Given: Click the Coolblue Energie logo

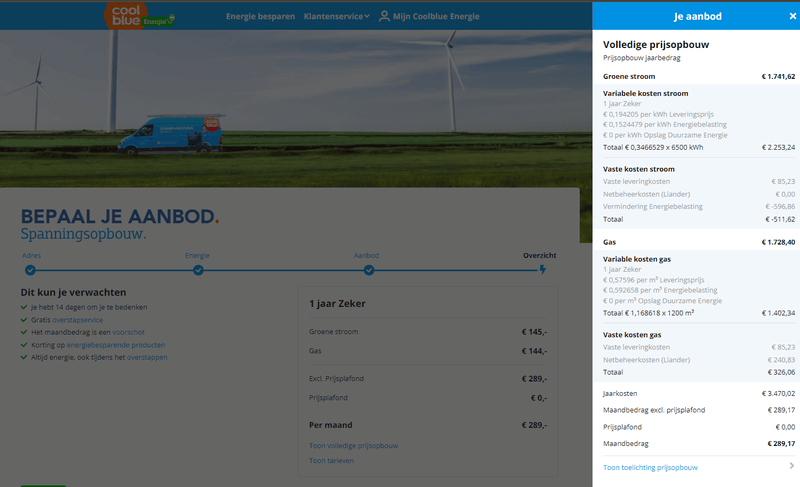Looking at the screenshot, I should pos(139,15).
